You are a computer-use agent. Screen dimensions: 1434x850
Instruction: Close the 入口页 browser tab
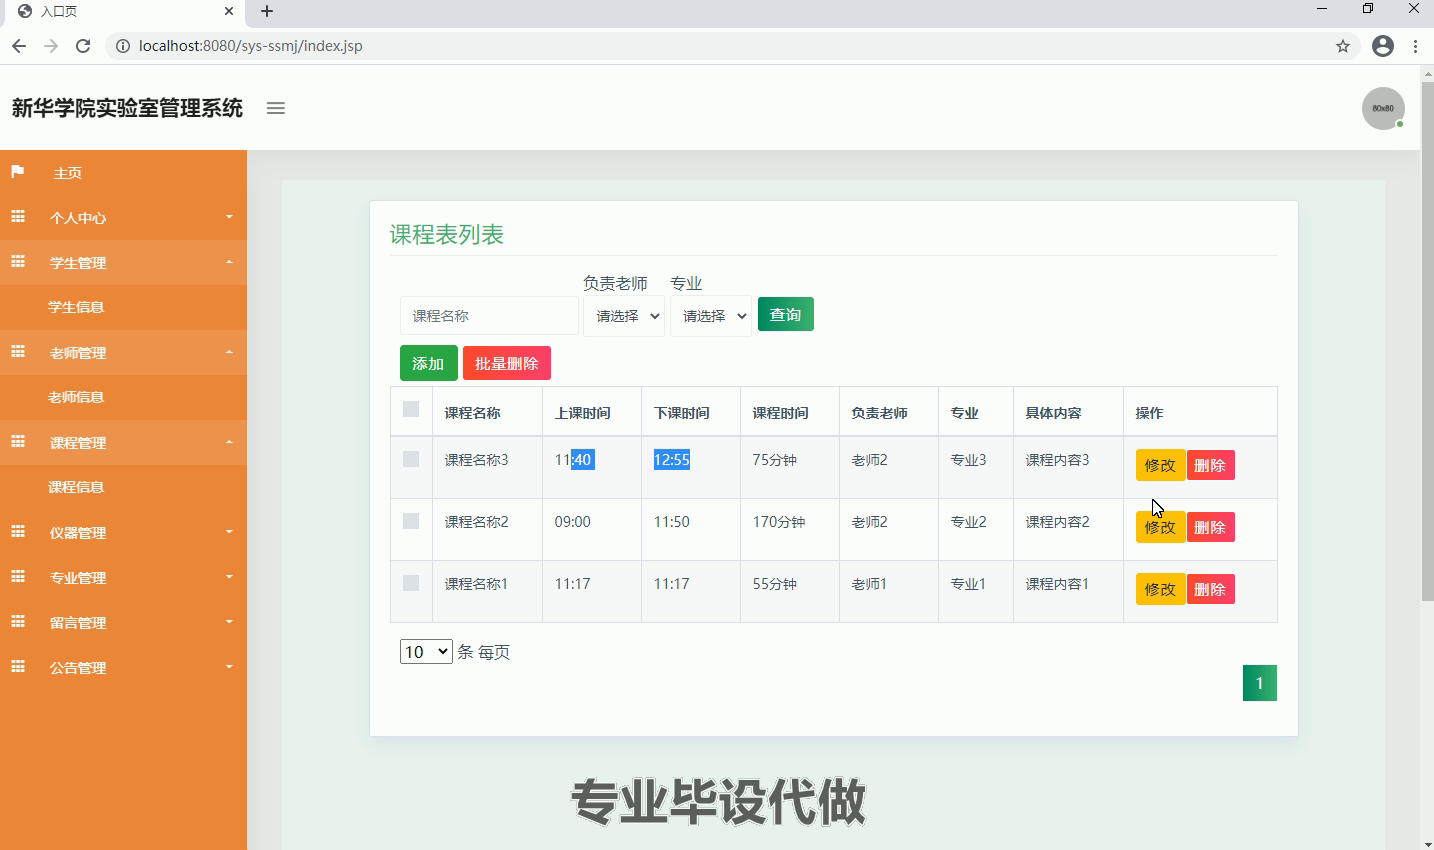tap(229, 12)
